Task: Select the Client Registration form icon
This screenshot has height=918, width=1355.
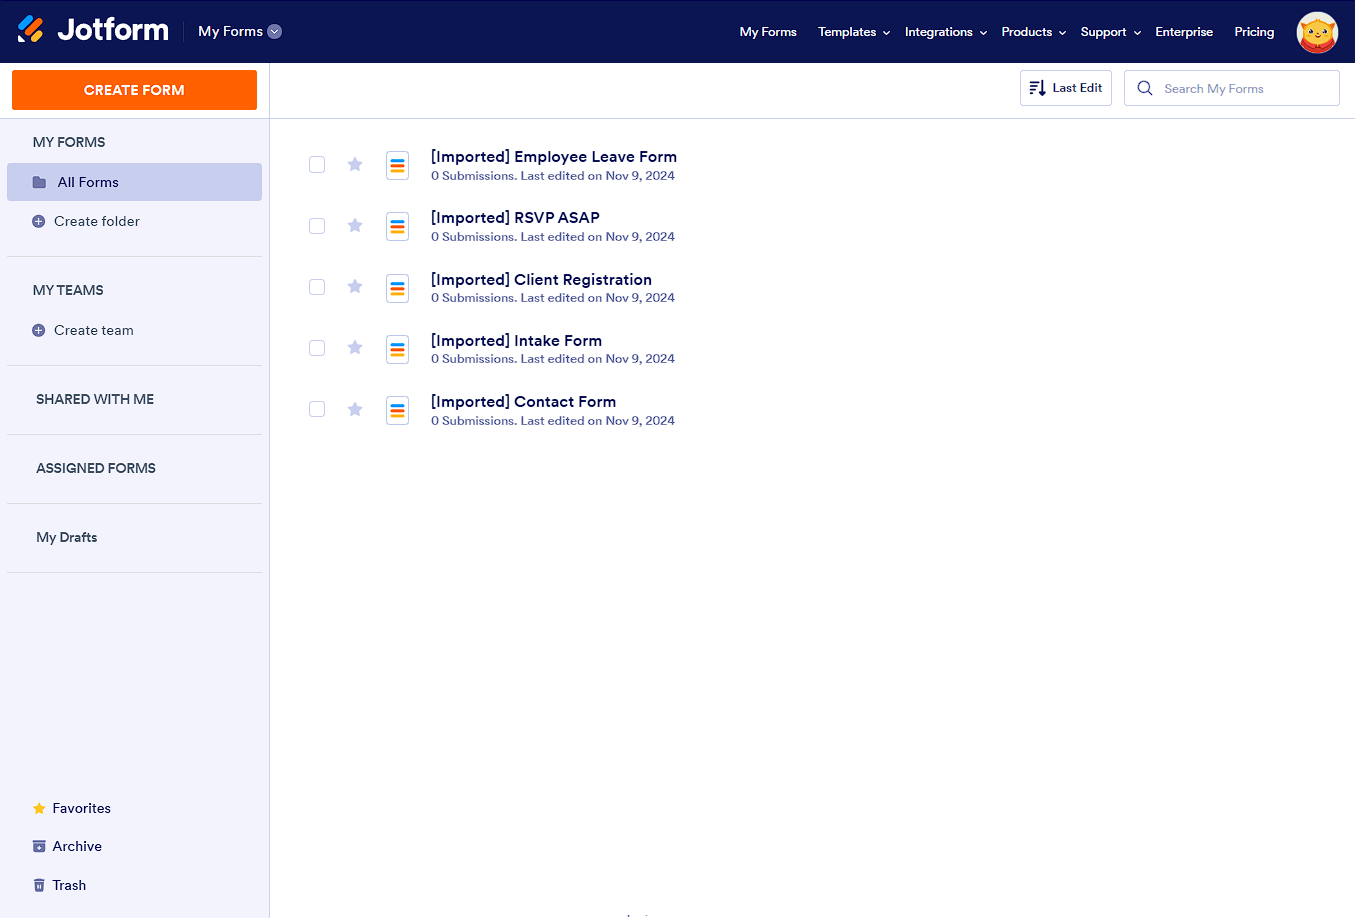Action: pyautogui.click(x=397, y=287)
